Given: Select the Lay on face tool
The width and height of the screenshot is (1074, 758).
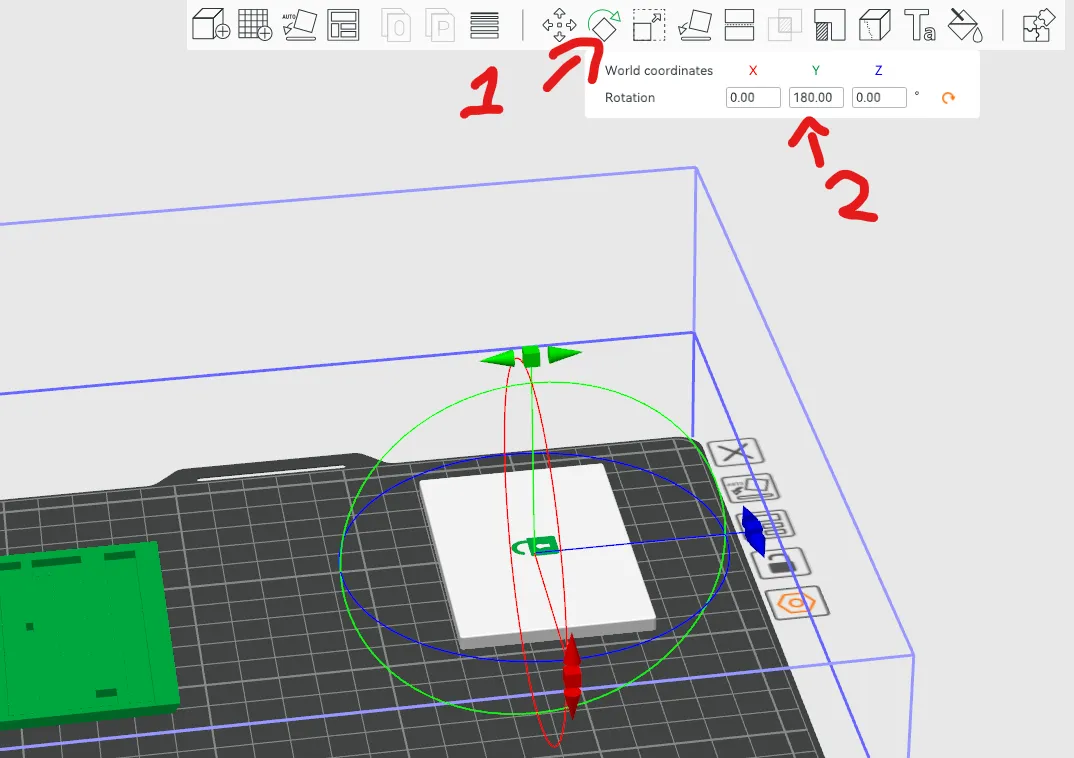Looking at the screenshot, I should point(695,25).
